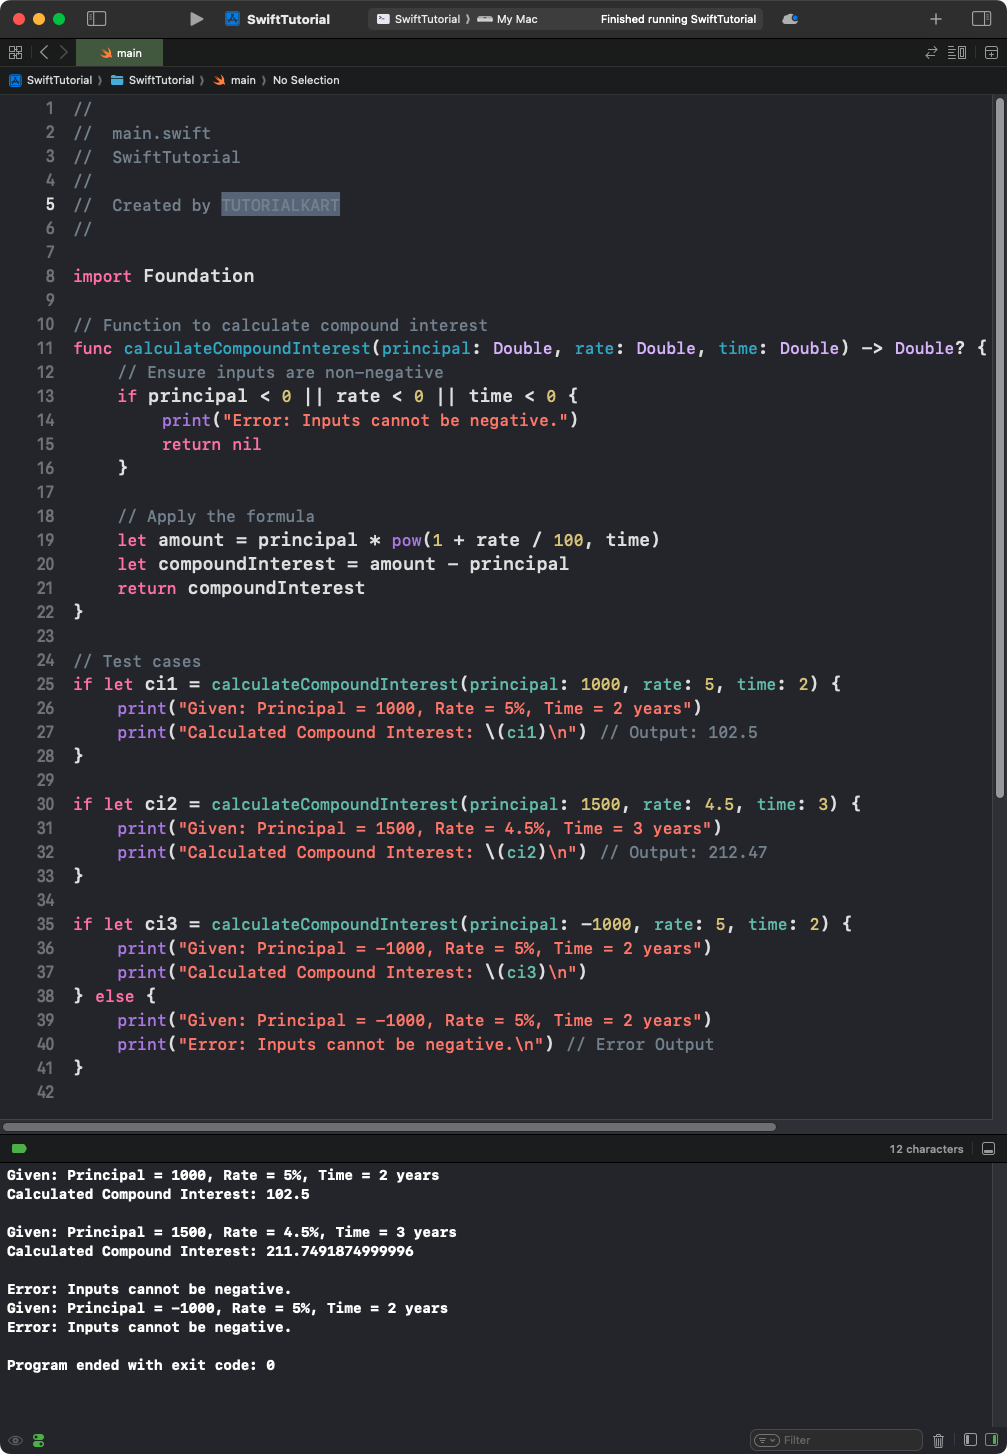The height and width of the screenshot is (1454, 1007).
Task: Select the main tab
Action: (119, 52)
